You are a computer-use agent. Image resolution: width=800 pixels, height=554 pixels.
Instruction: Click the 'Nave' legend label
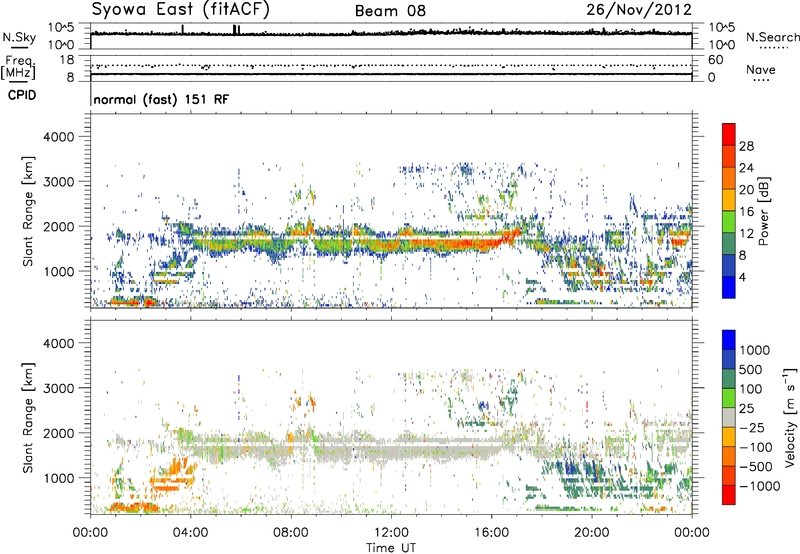(761, 69)
